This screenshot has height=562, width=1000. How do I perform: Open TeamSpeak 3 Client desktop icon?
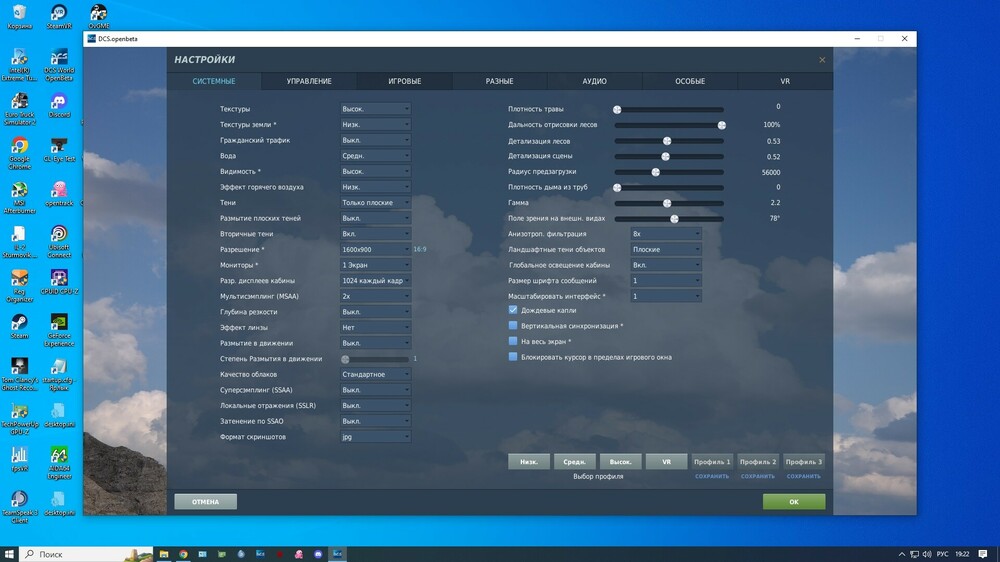pyautogui.click(x=19, y=507)
